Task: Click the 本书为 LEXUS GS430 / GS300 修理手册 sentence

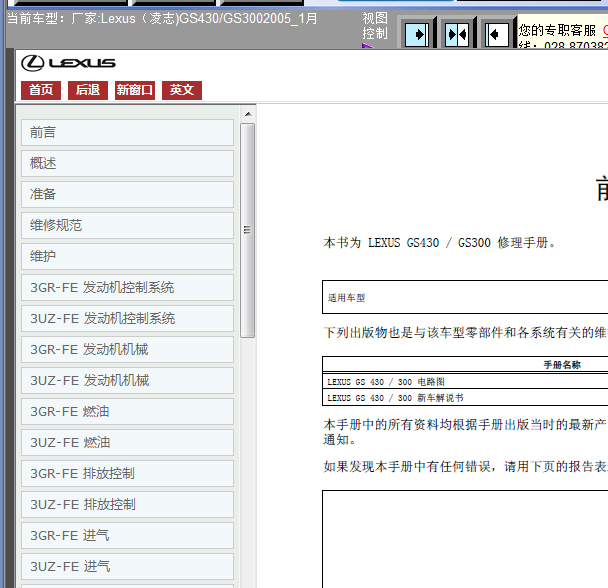Action: click(439, 243)
